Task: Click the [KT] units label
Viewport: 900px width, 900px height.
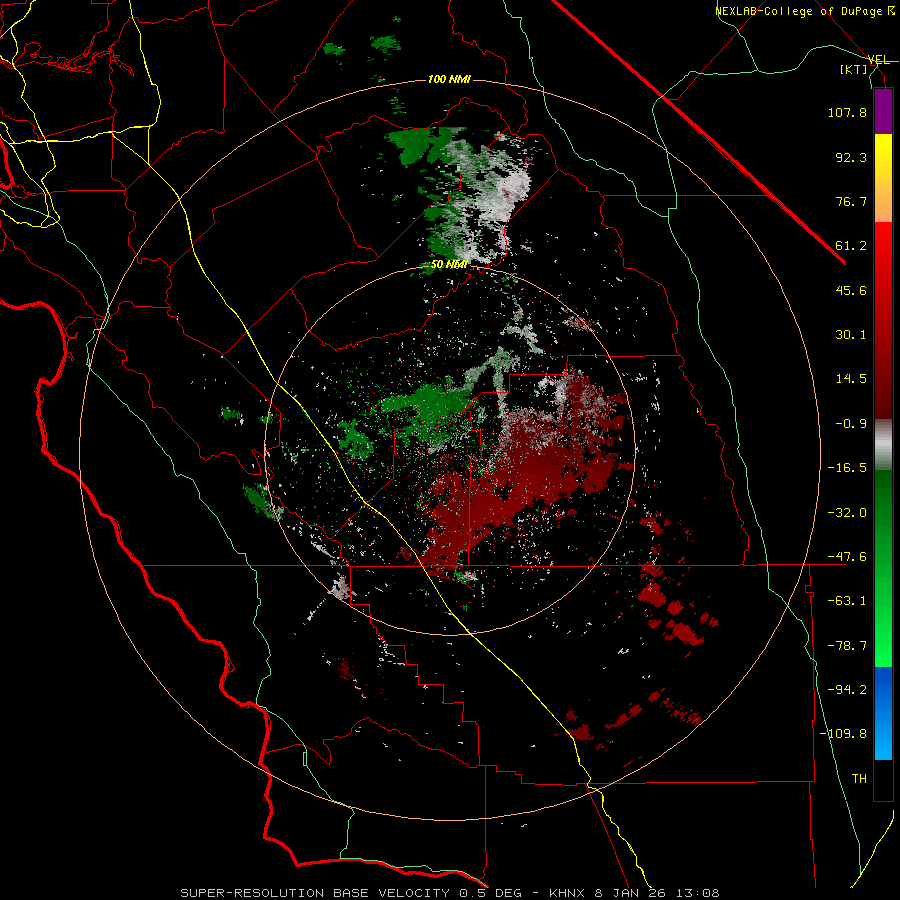Action: point(854,69)
